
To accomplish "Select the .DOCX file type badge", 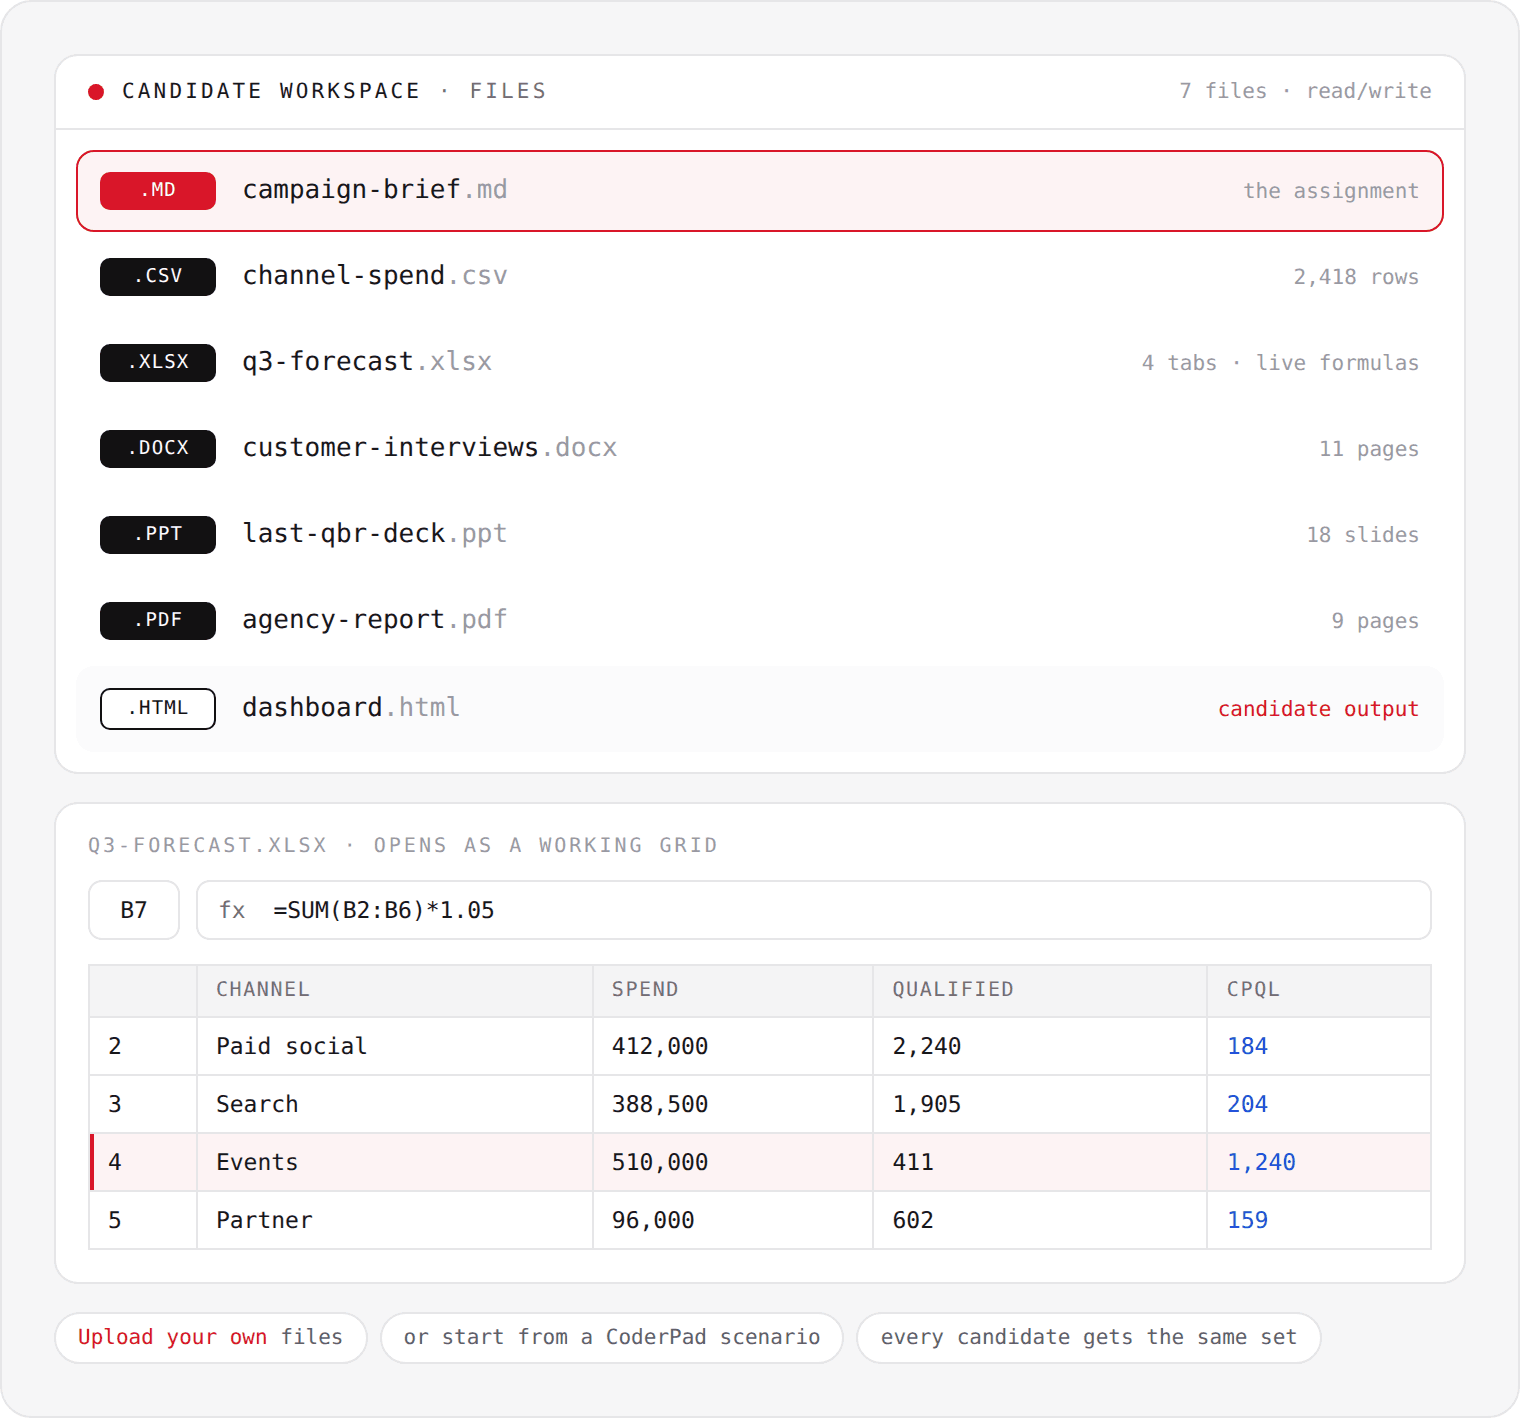I will click(x=158, y=449).
